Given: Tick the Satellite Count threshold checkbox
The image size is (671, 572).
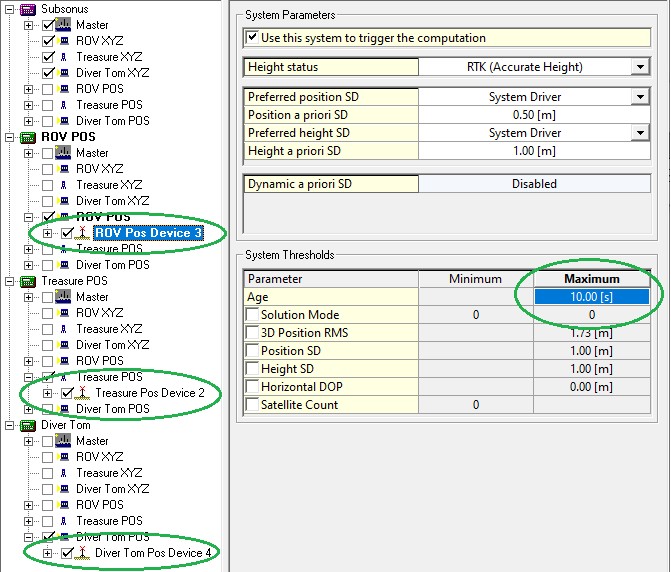Looking at the screenshot, I should pos(252,405).
